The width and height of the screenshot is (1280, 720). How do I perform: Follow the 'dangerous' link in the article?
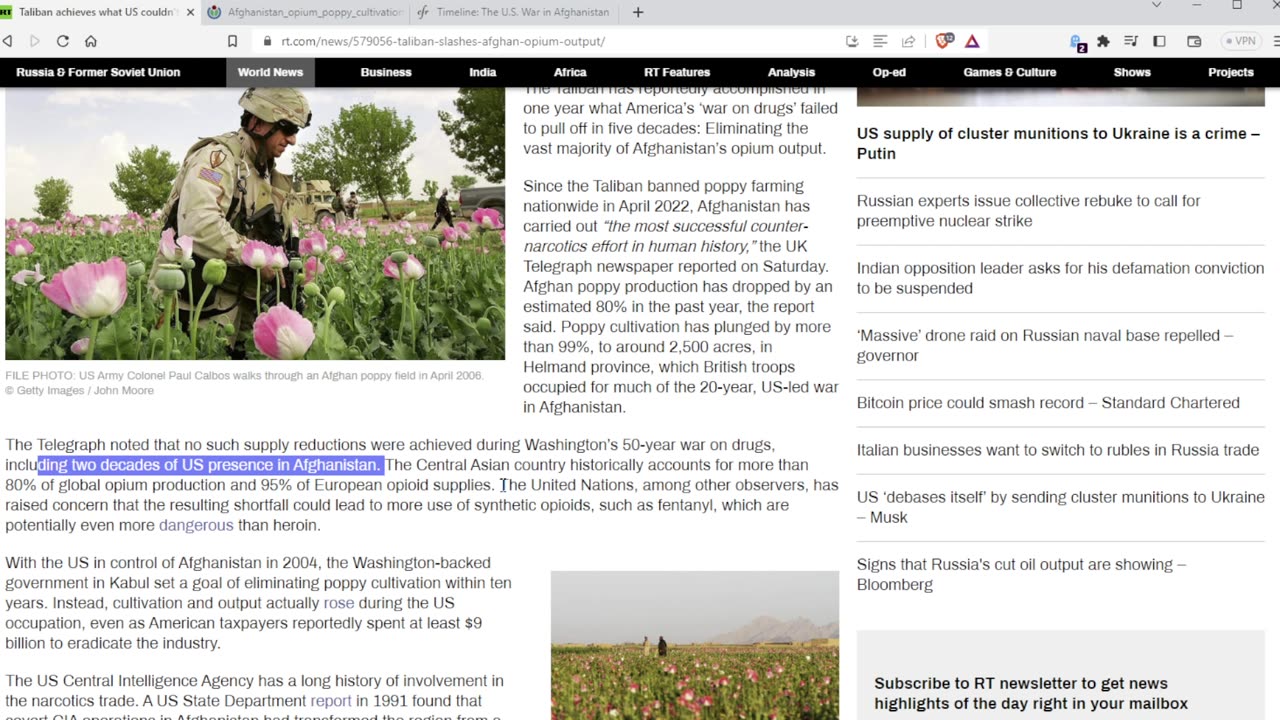coord(196,525)
